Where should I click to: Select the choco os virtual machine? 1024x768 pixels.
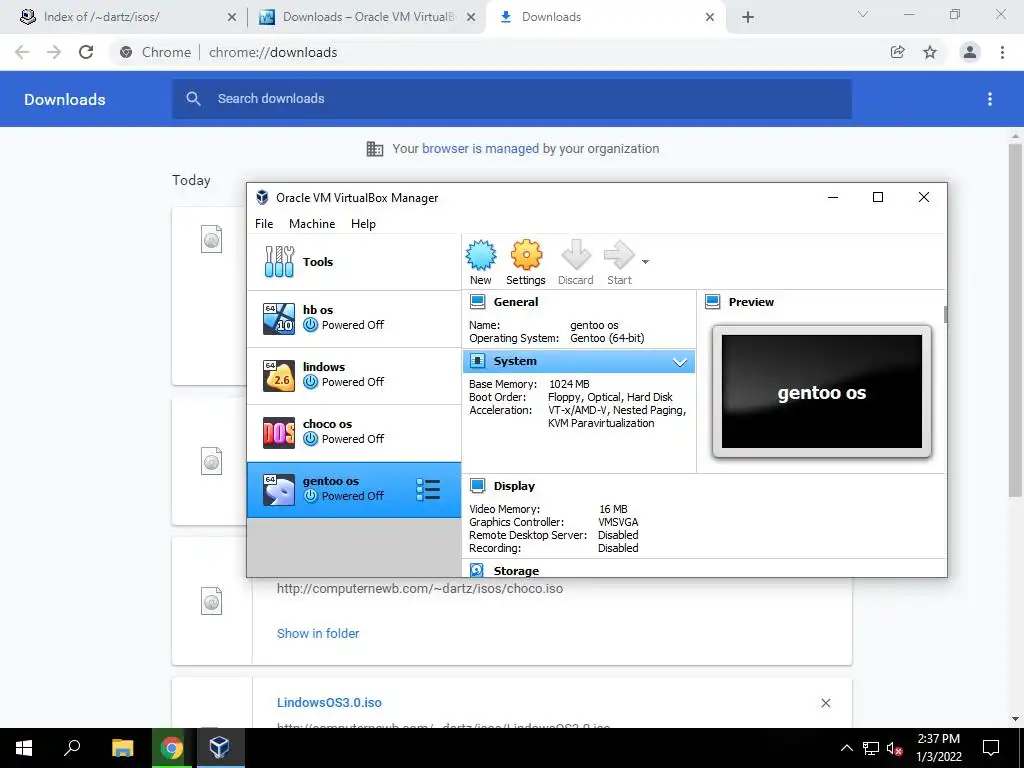point(354,432)
